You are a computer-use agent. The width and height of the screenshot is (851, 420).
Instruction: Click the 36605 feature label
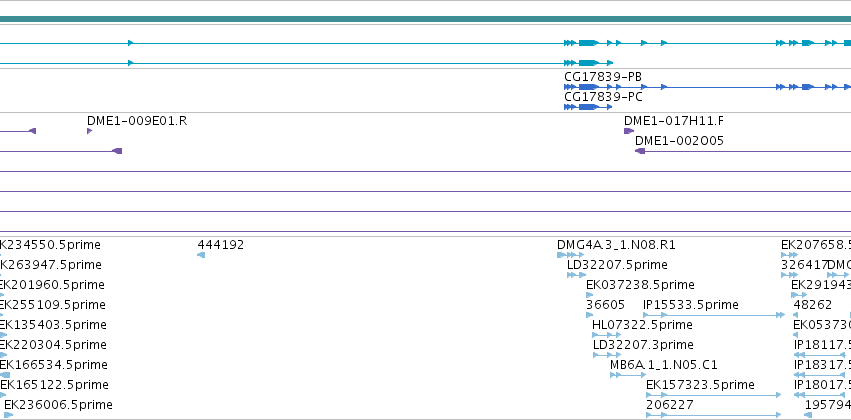[606, 304]
